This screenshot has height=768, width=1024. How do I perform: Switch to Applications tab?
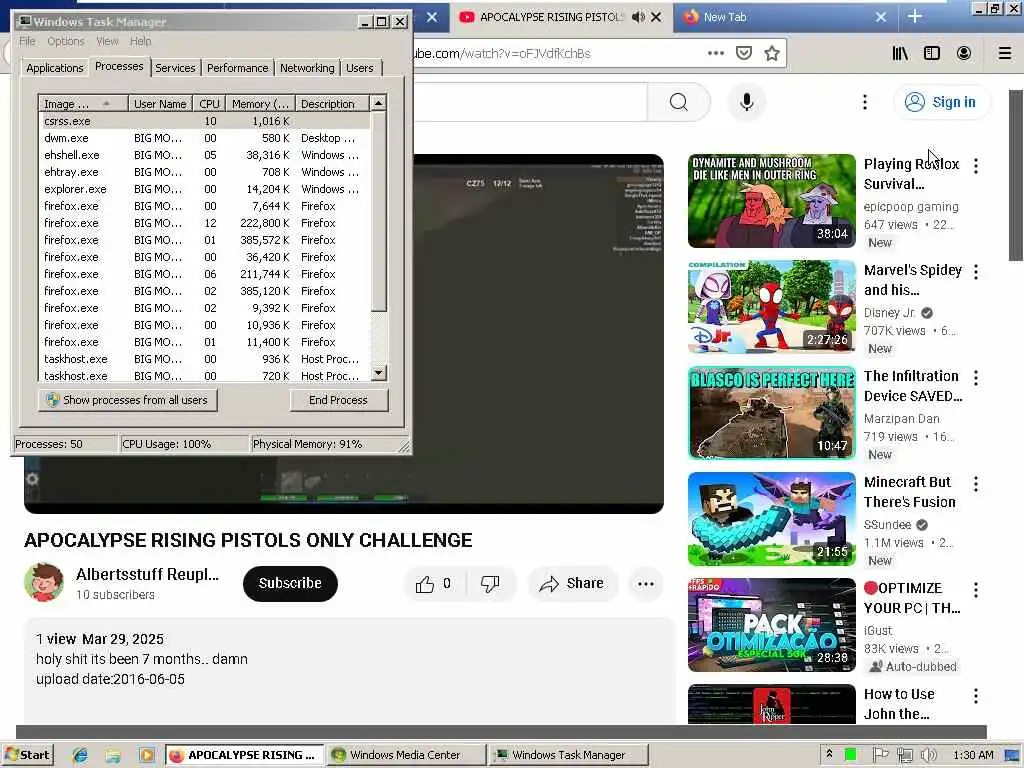pyautogui.click(x=55, y=68)
